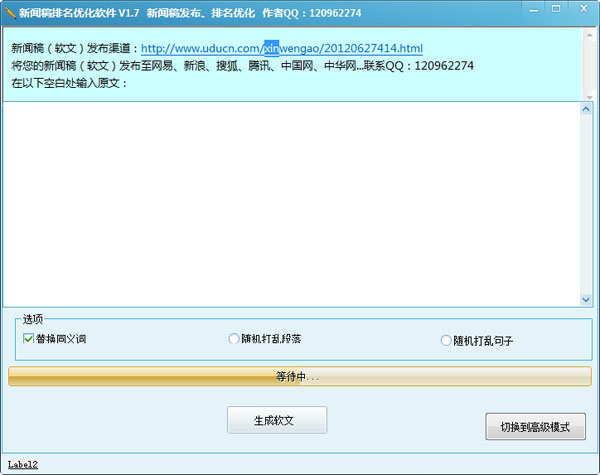Image resolution: width=600 pixels, height=475 pixels.
Task: Click the scrollbar up arrow in text area
Action: point(587,109)
